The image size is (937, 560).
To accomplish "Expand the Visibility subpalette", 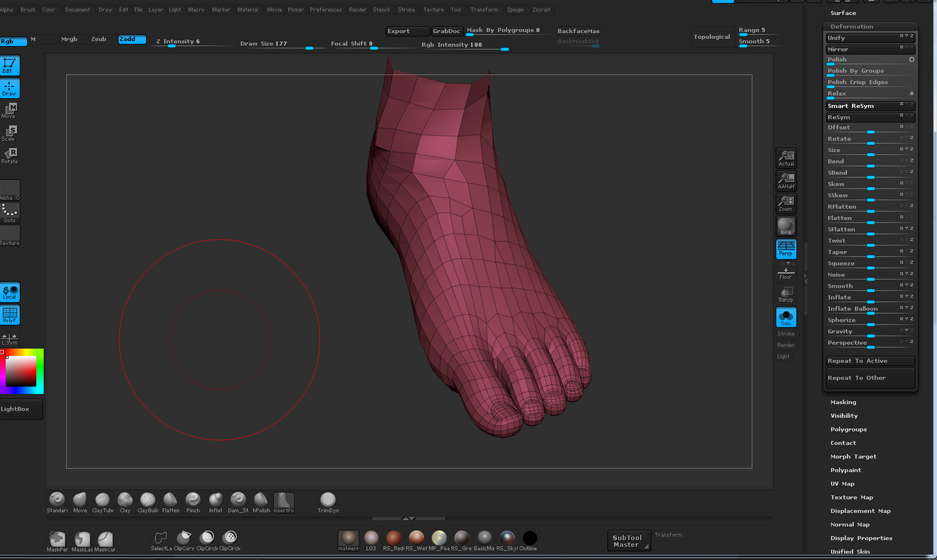I will click(x=844, y=416).
